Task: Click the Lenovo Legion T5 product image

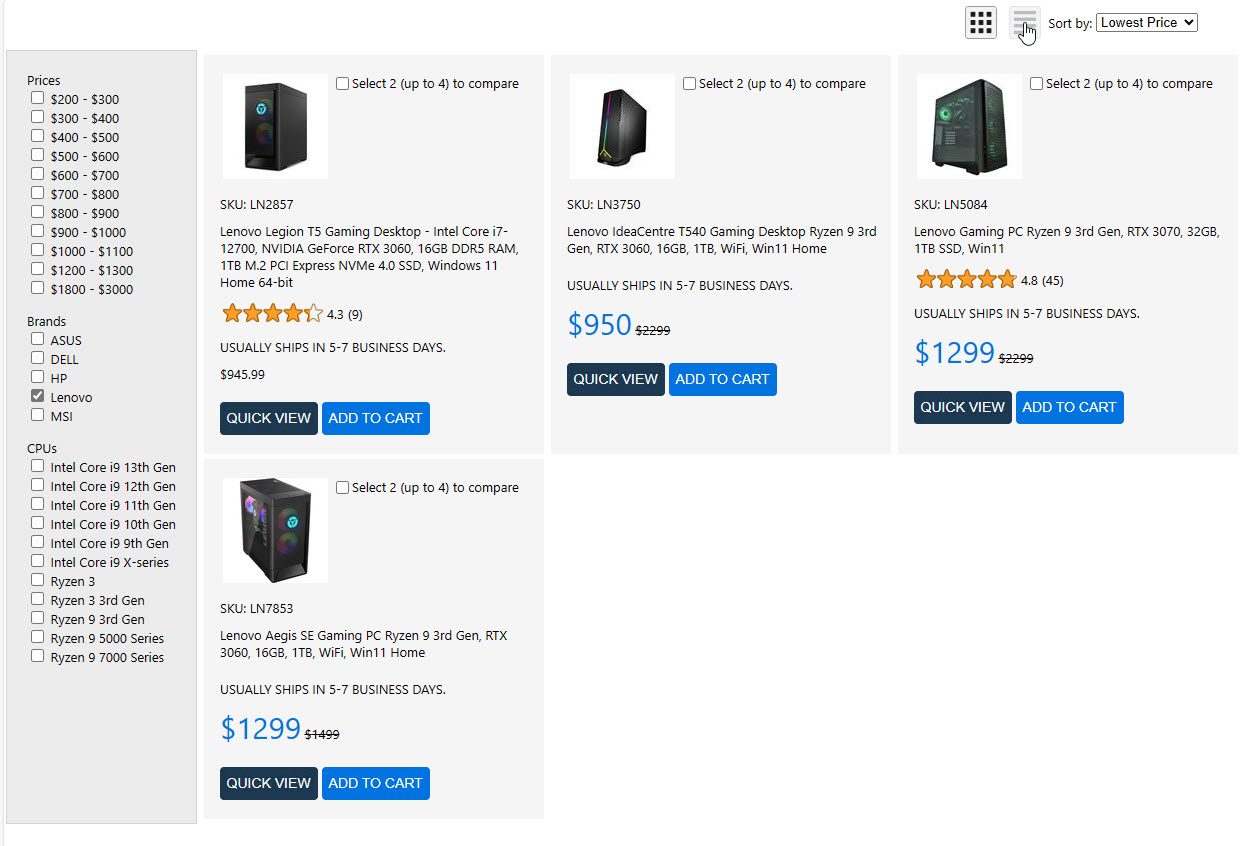Action: tap(275, 126)
